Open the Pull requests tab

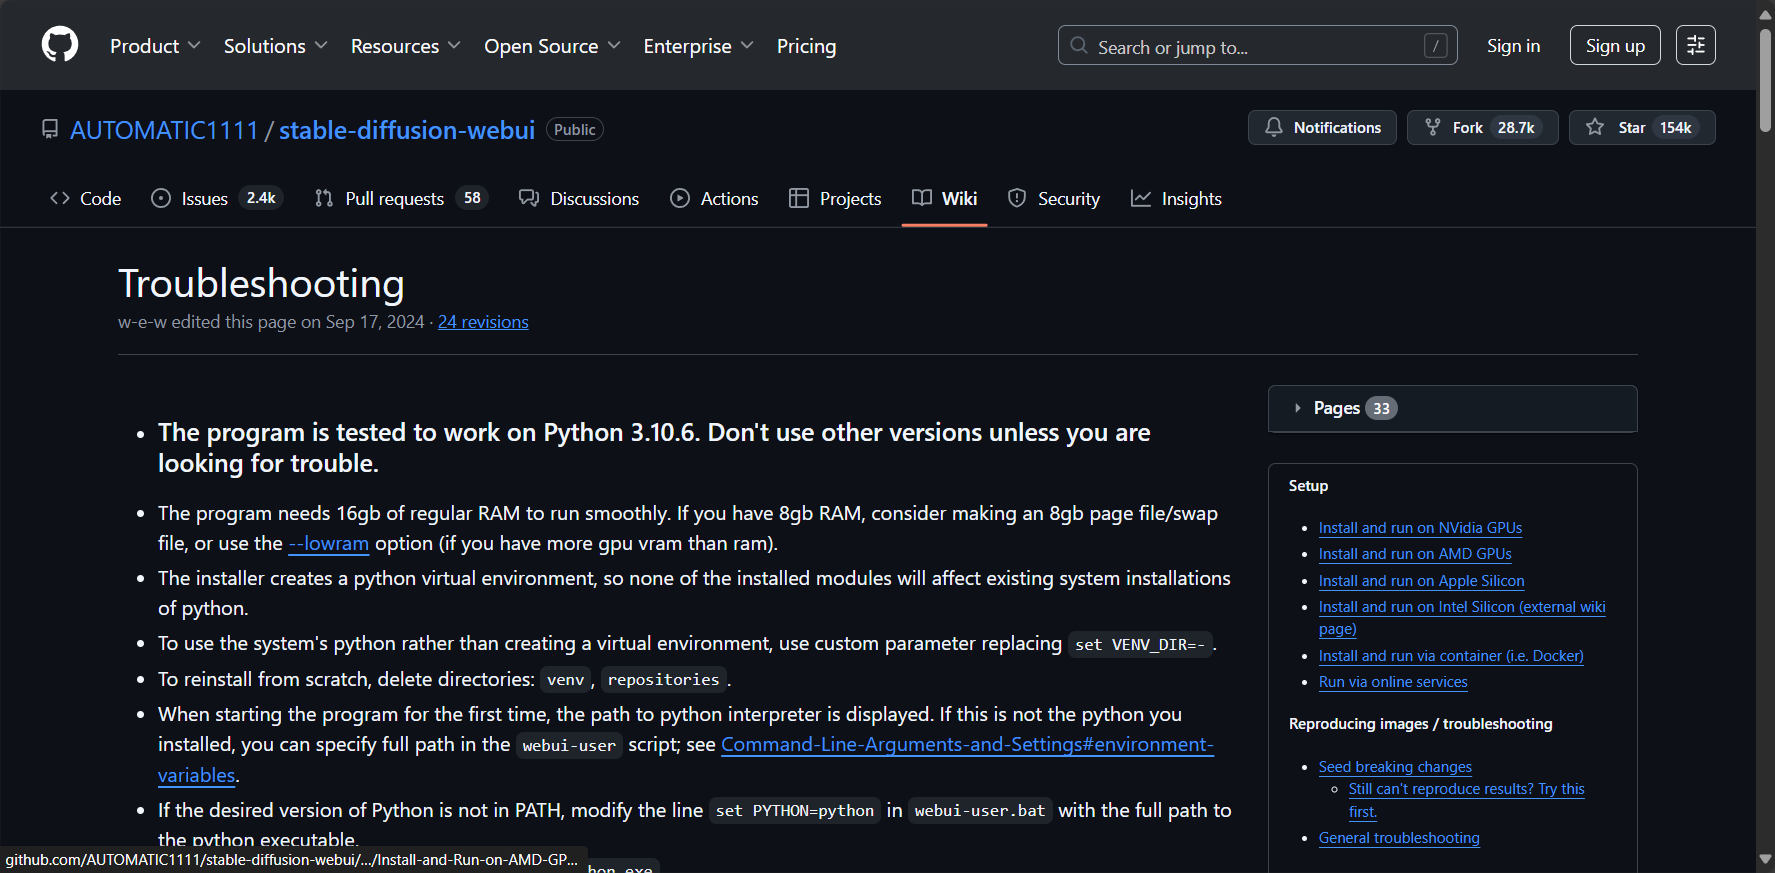coord(401,198)
